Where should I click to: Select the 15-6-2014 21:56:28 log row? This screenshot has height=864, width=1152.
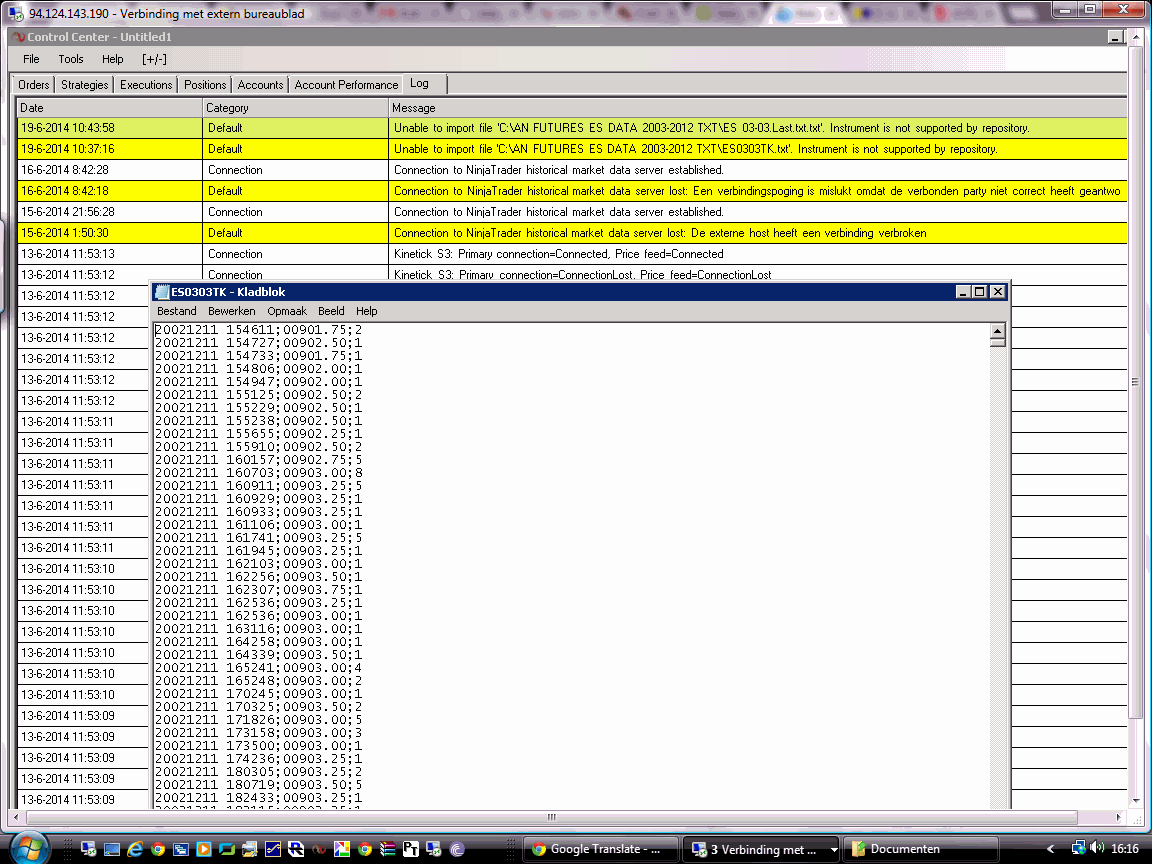(572, 212)
